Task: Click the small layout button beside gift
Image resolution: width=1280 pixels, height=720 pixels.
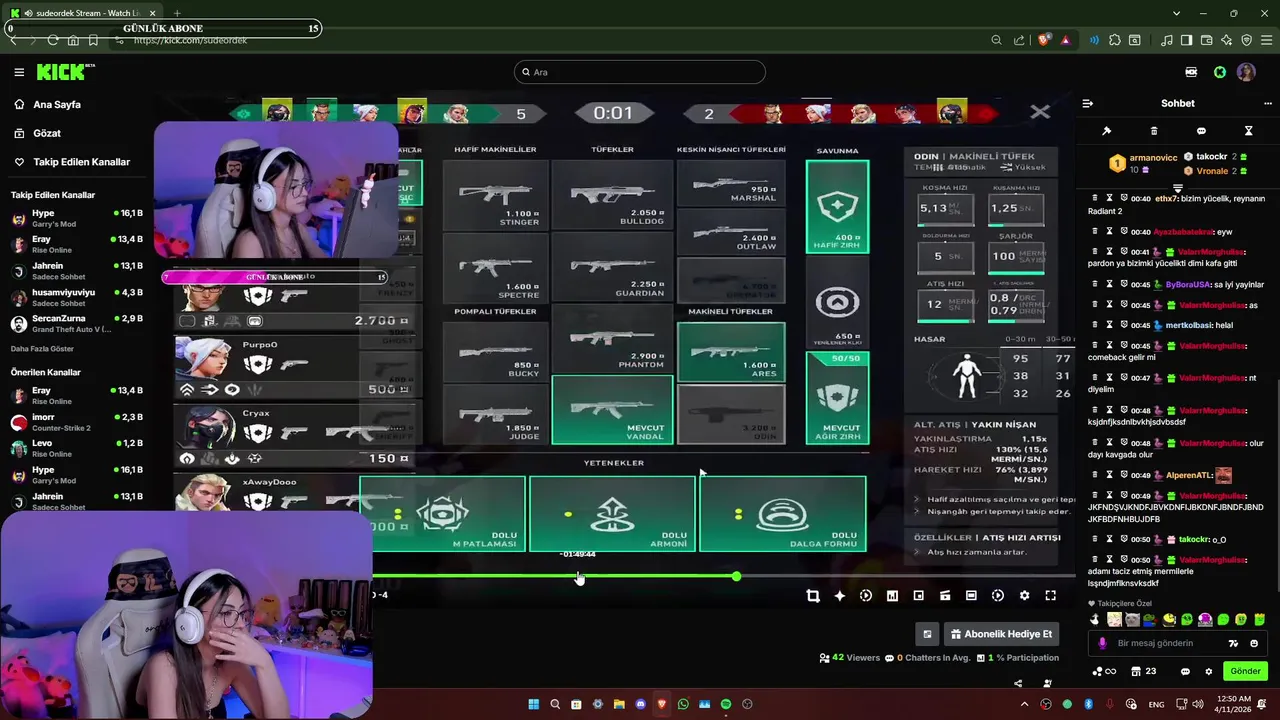Action: (x=927, y=634)
